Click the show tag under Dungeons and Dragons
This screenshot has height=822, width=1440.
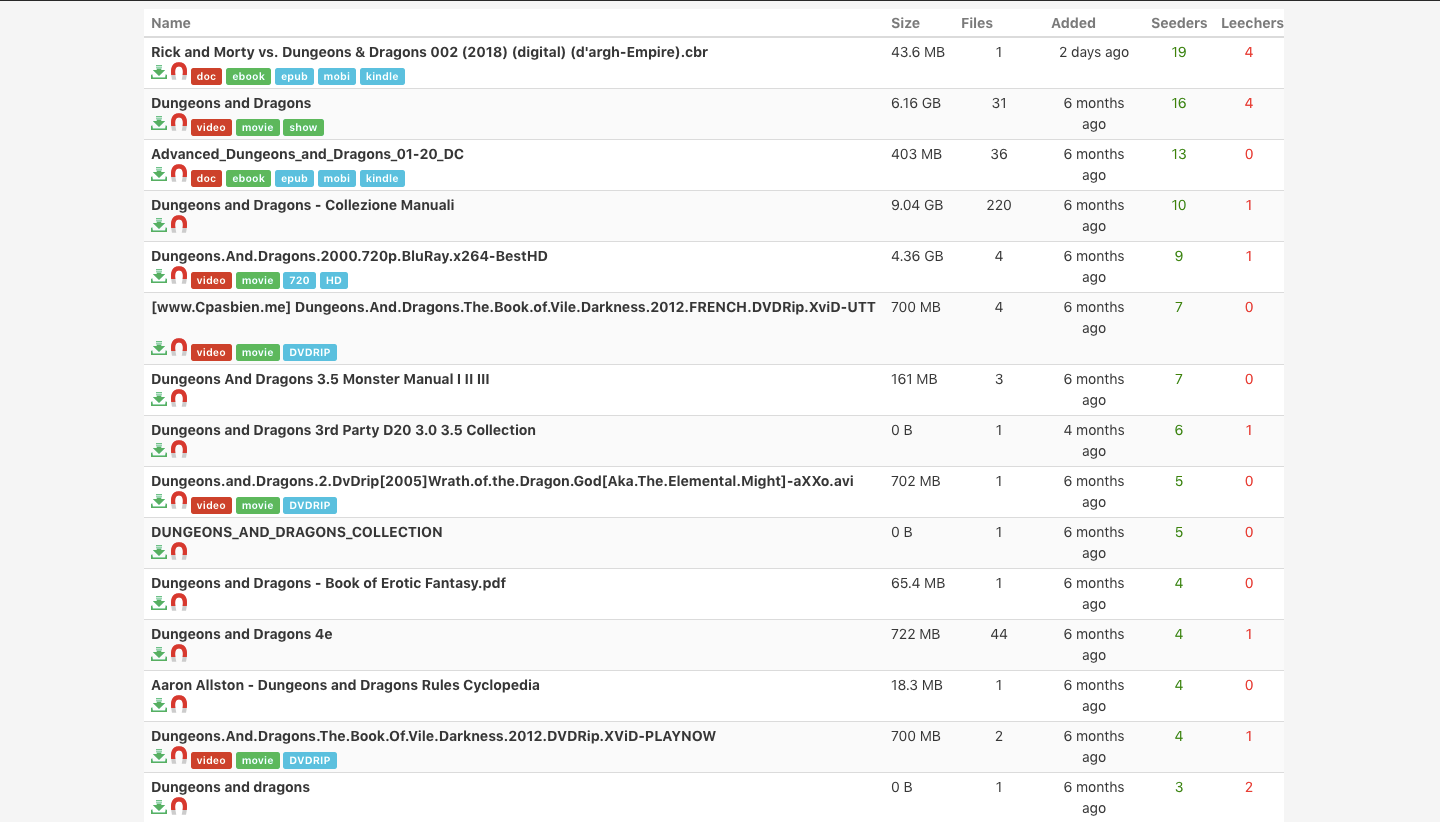[x=303, y=127]
